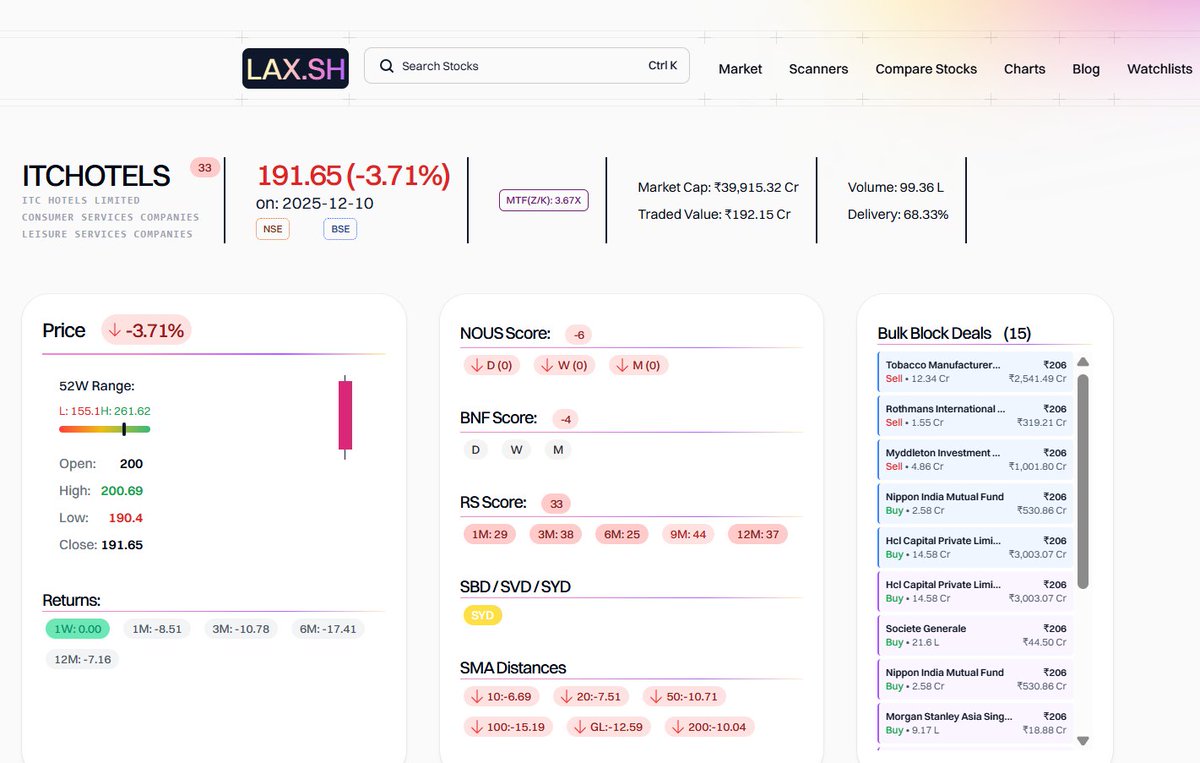The height and width of the screenshot is (763, 1200).
Task: Select the 6M: -17.41 returns chip
Action: click(x=328, y=629)
